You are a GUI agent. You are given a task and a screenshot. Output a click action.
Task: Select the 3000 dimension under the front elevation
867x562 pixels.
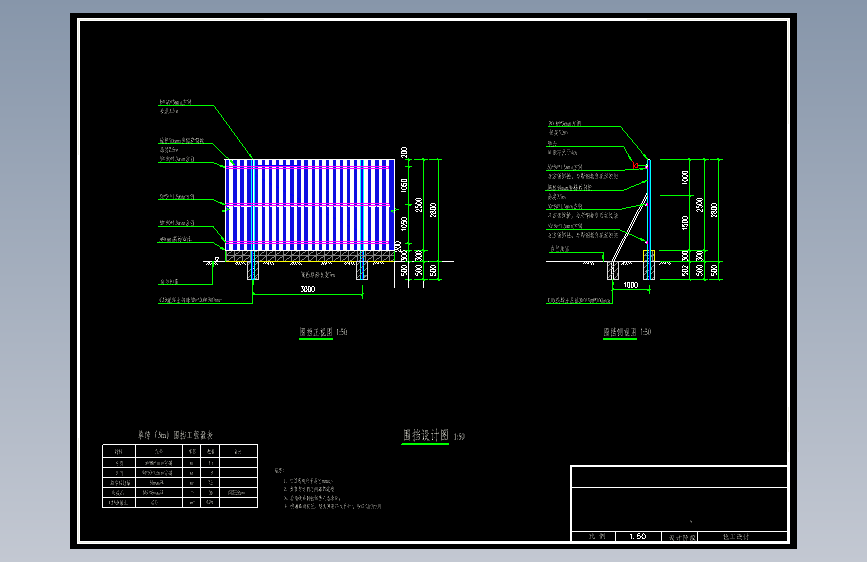click(x=308, y=289)
